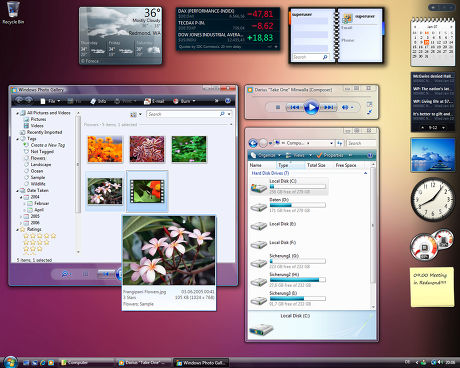Select the orange flowers thumbnail
This screenshot has height=368, width=460.
(x=105, y=149)
